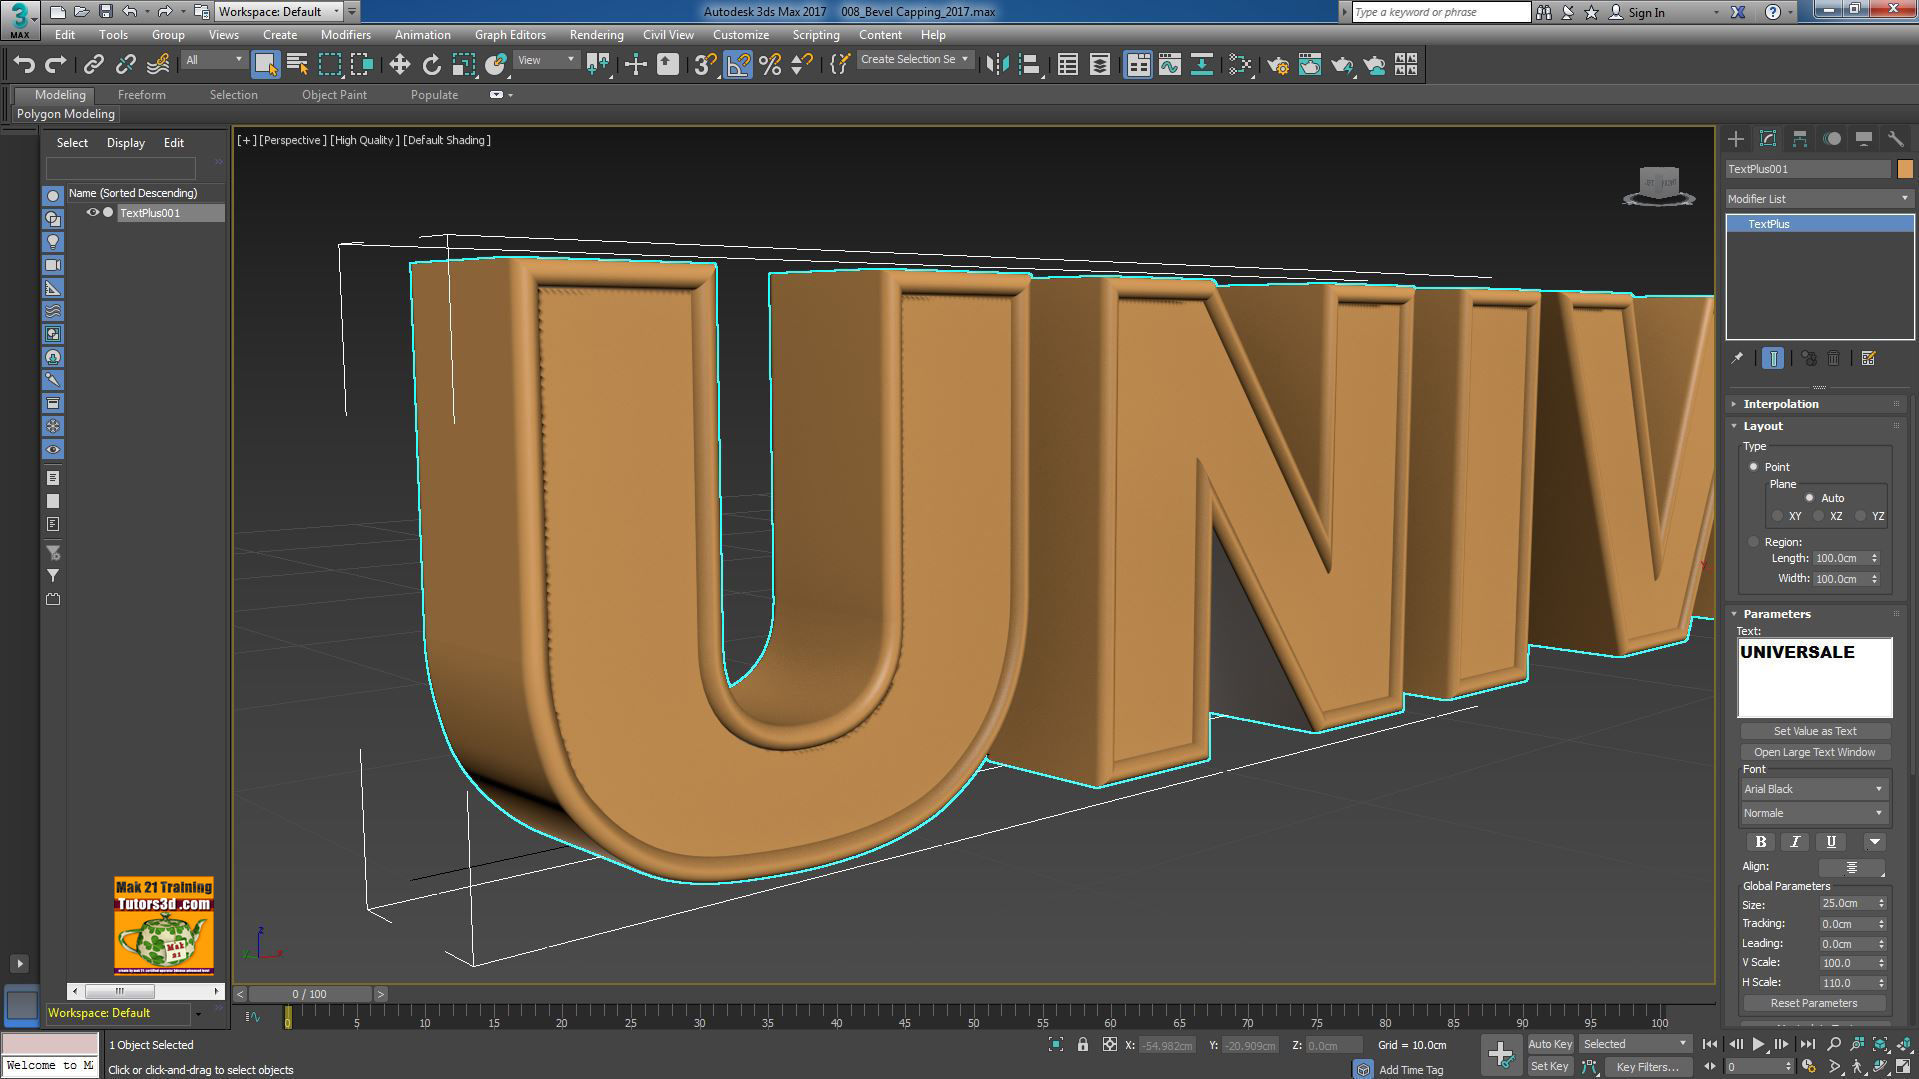
Task: Select the Point layout type radio
Action: pyautogui.click(x=1754, y=467)
